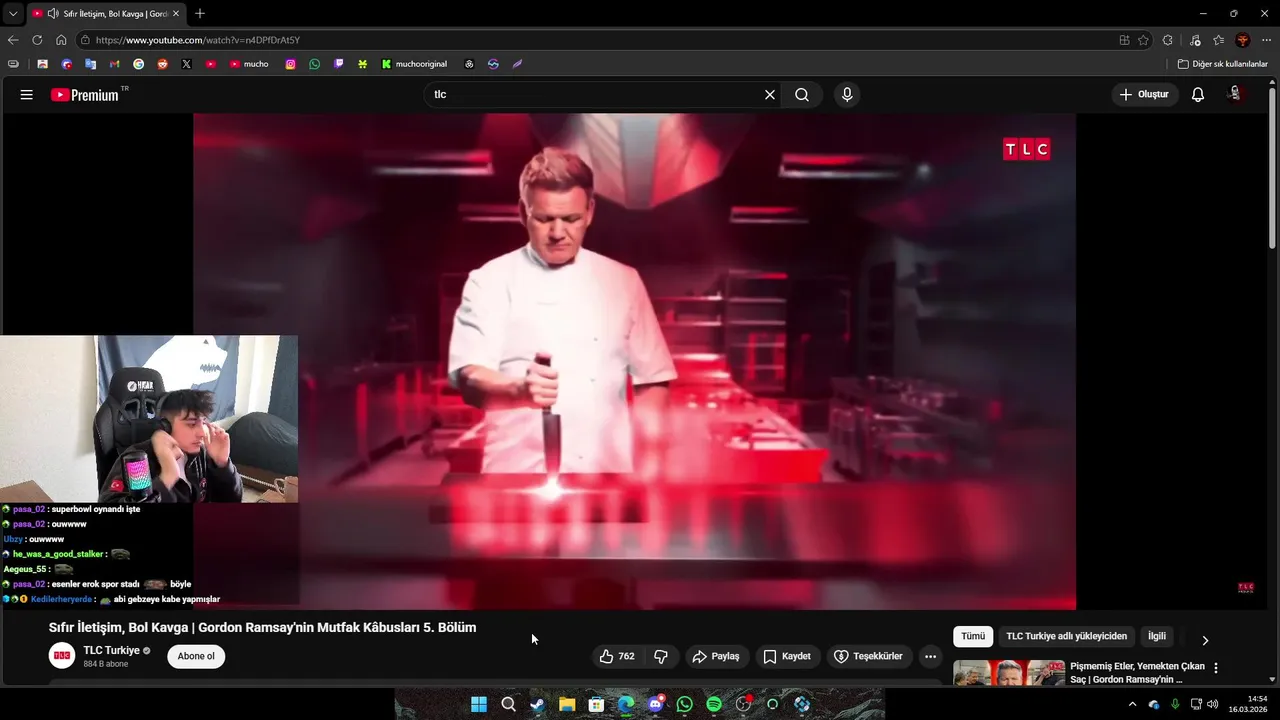The image size is (1280, 720).
Task: Like the video with 762 likes
Action: click(x=617, y=657)
